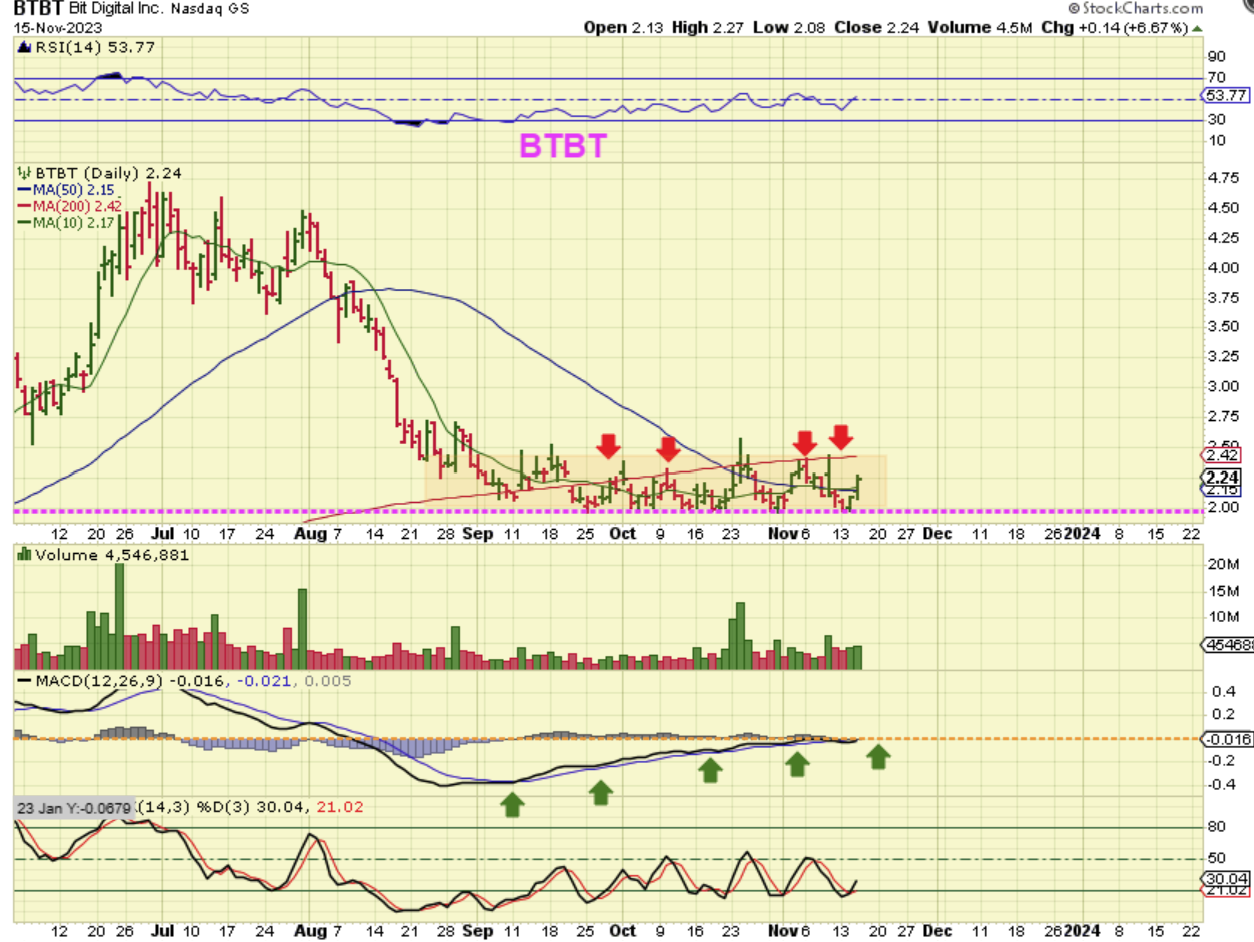Click the 80 level on stochastic axis
Screen dimensions: 1254x942
point(1215,827)
